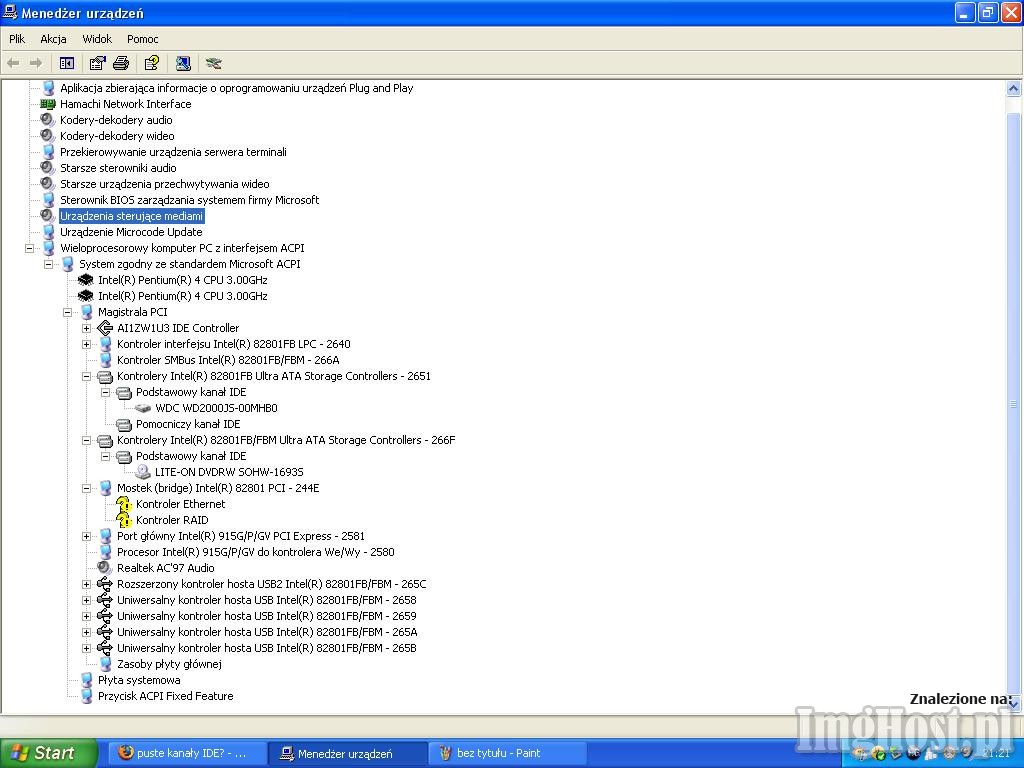1024x768 pixels.
Task: Click the printer icon in the toolbar
Action: (x=121, y=63)
